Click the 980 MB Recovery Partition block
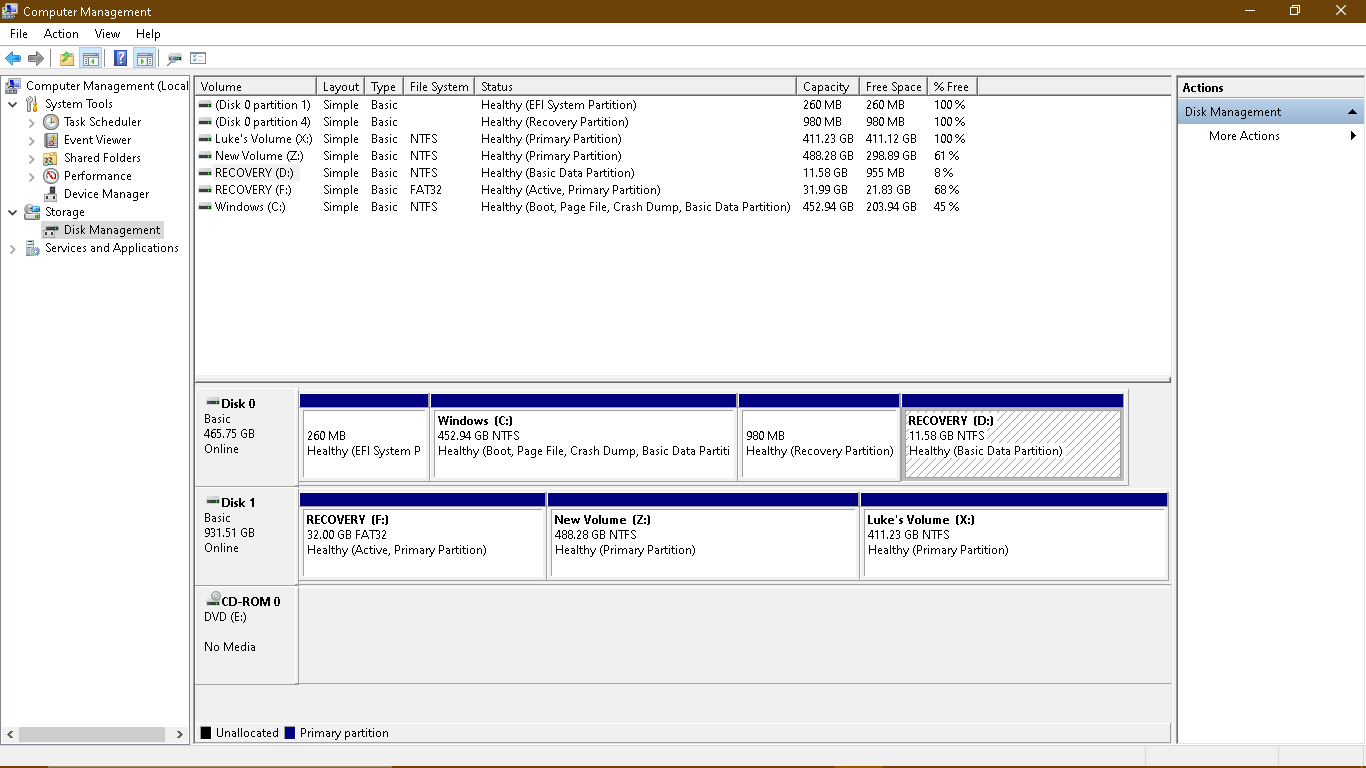Screen dimensions: 1366x768 coord(819,436)
